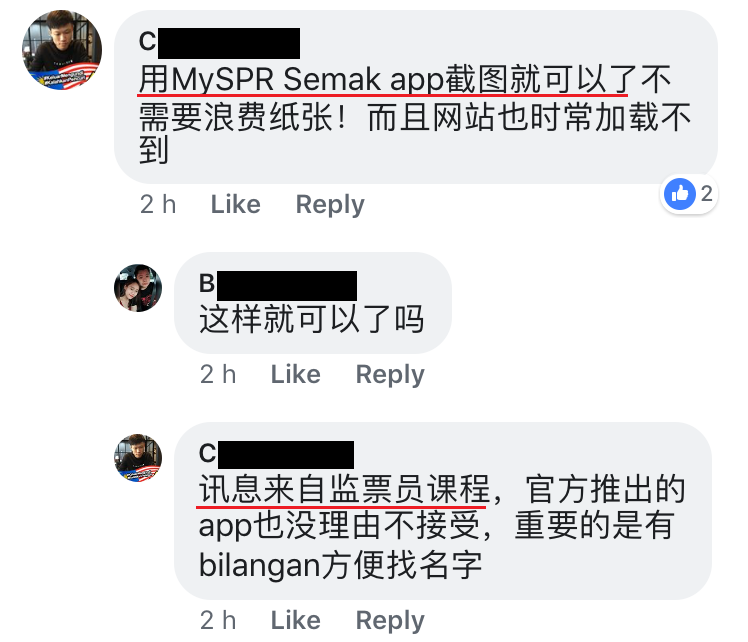Open the small avatar beside the bilangan reply

(x=138, y=458)
